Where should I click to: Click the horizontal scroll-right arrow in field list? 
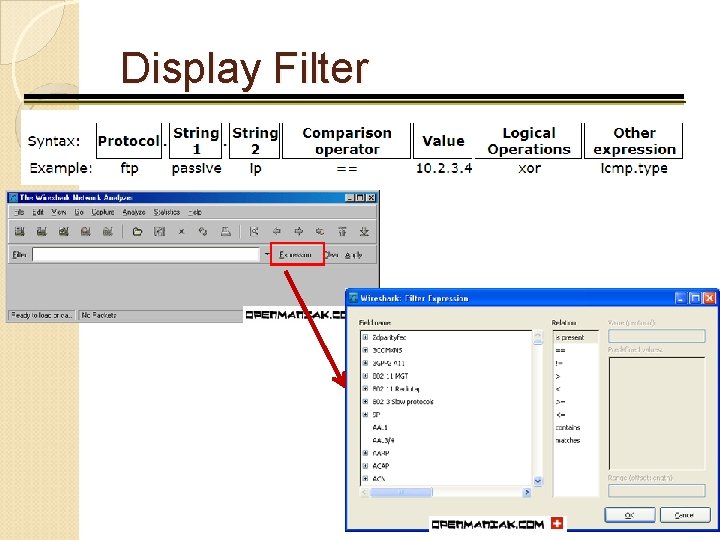[527, 492]
